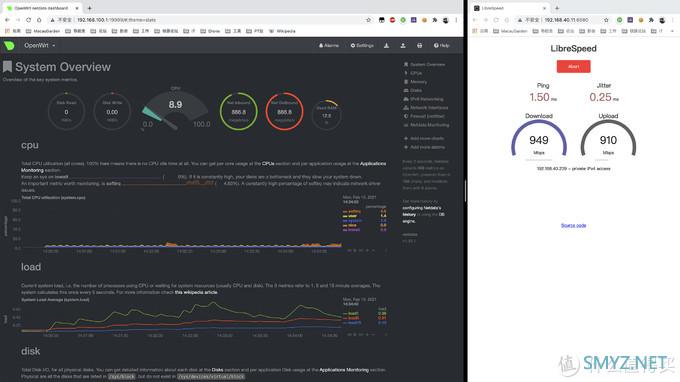Reload the OpenWrt netdata dashboard tab
Screen dimensions: 680x382
coord(28,20)
